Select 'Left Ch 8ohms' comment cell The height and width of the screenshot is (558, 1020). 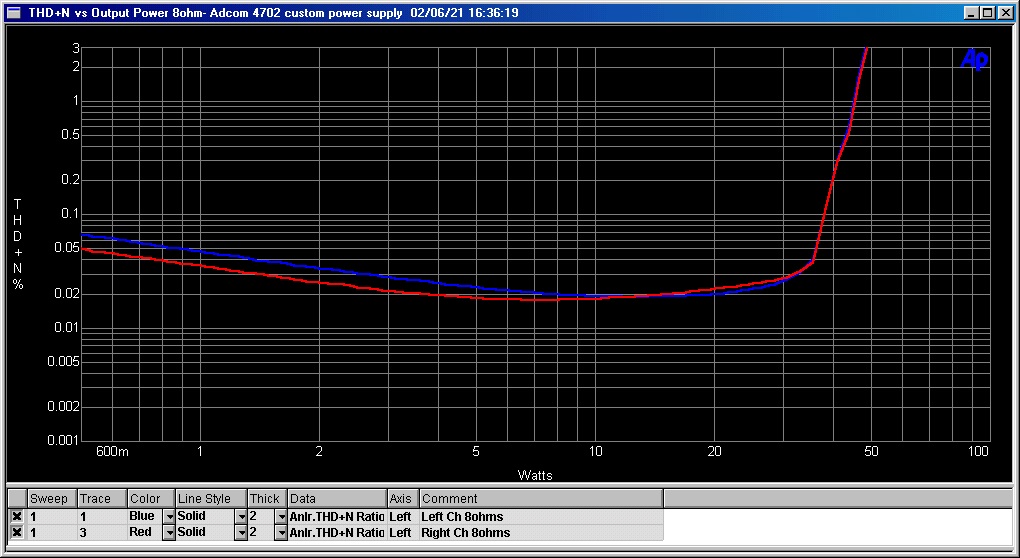tap(541, 516)
